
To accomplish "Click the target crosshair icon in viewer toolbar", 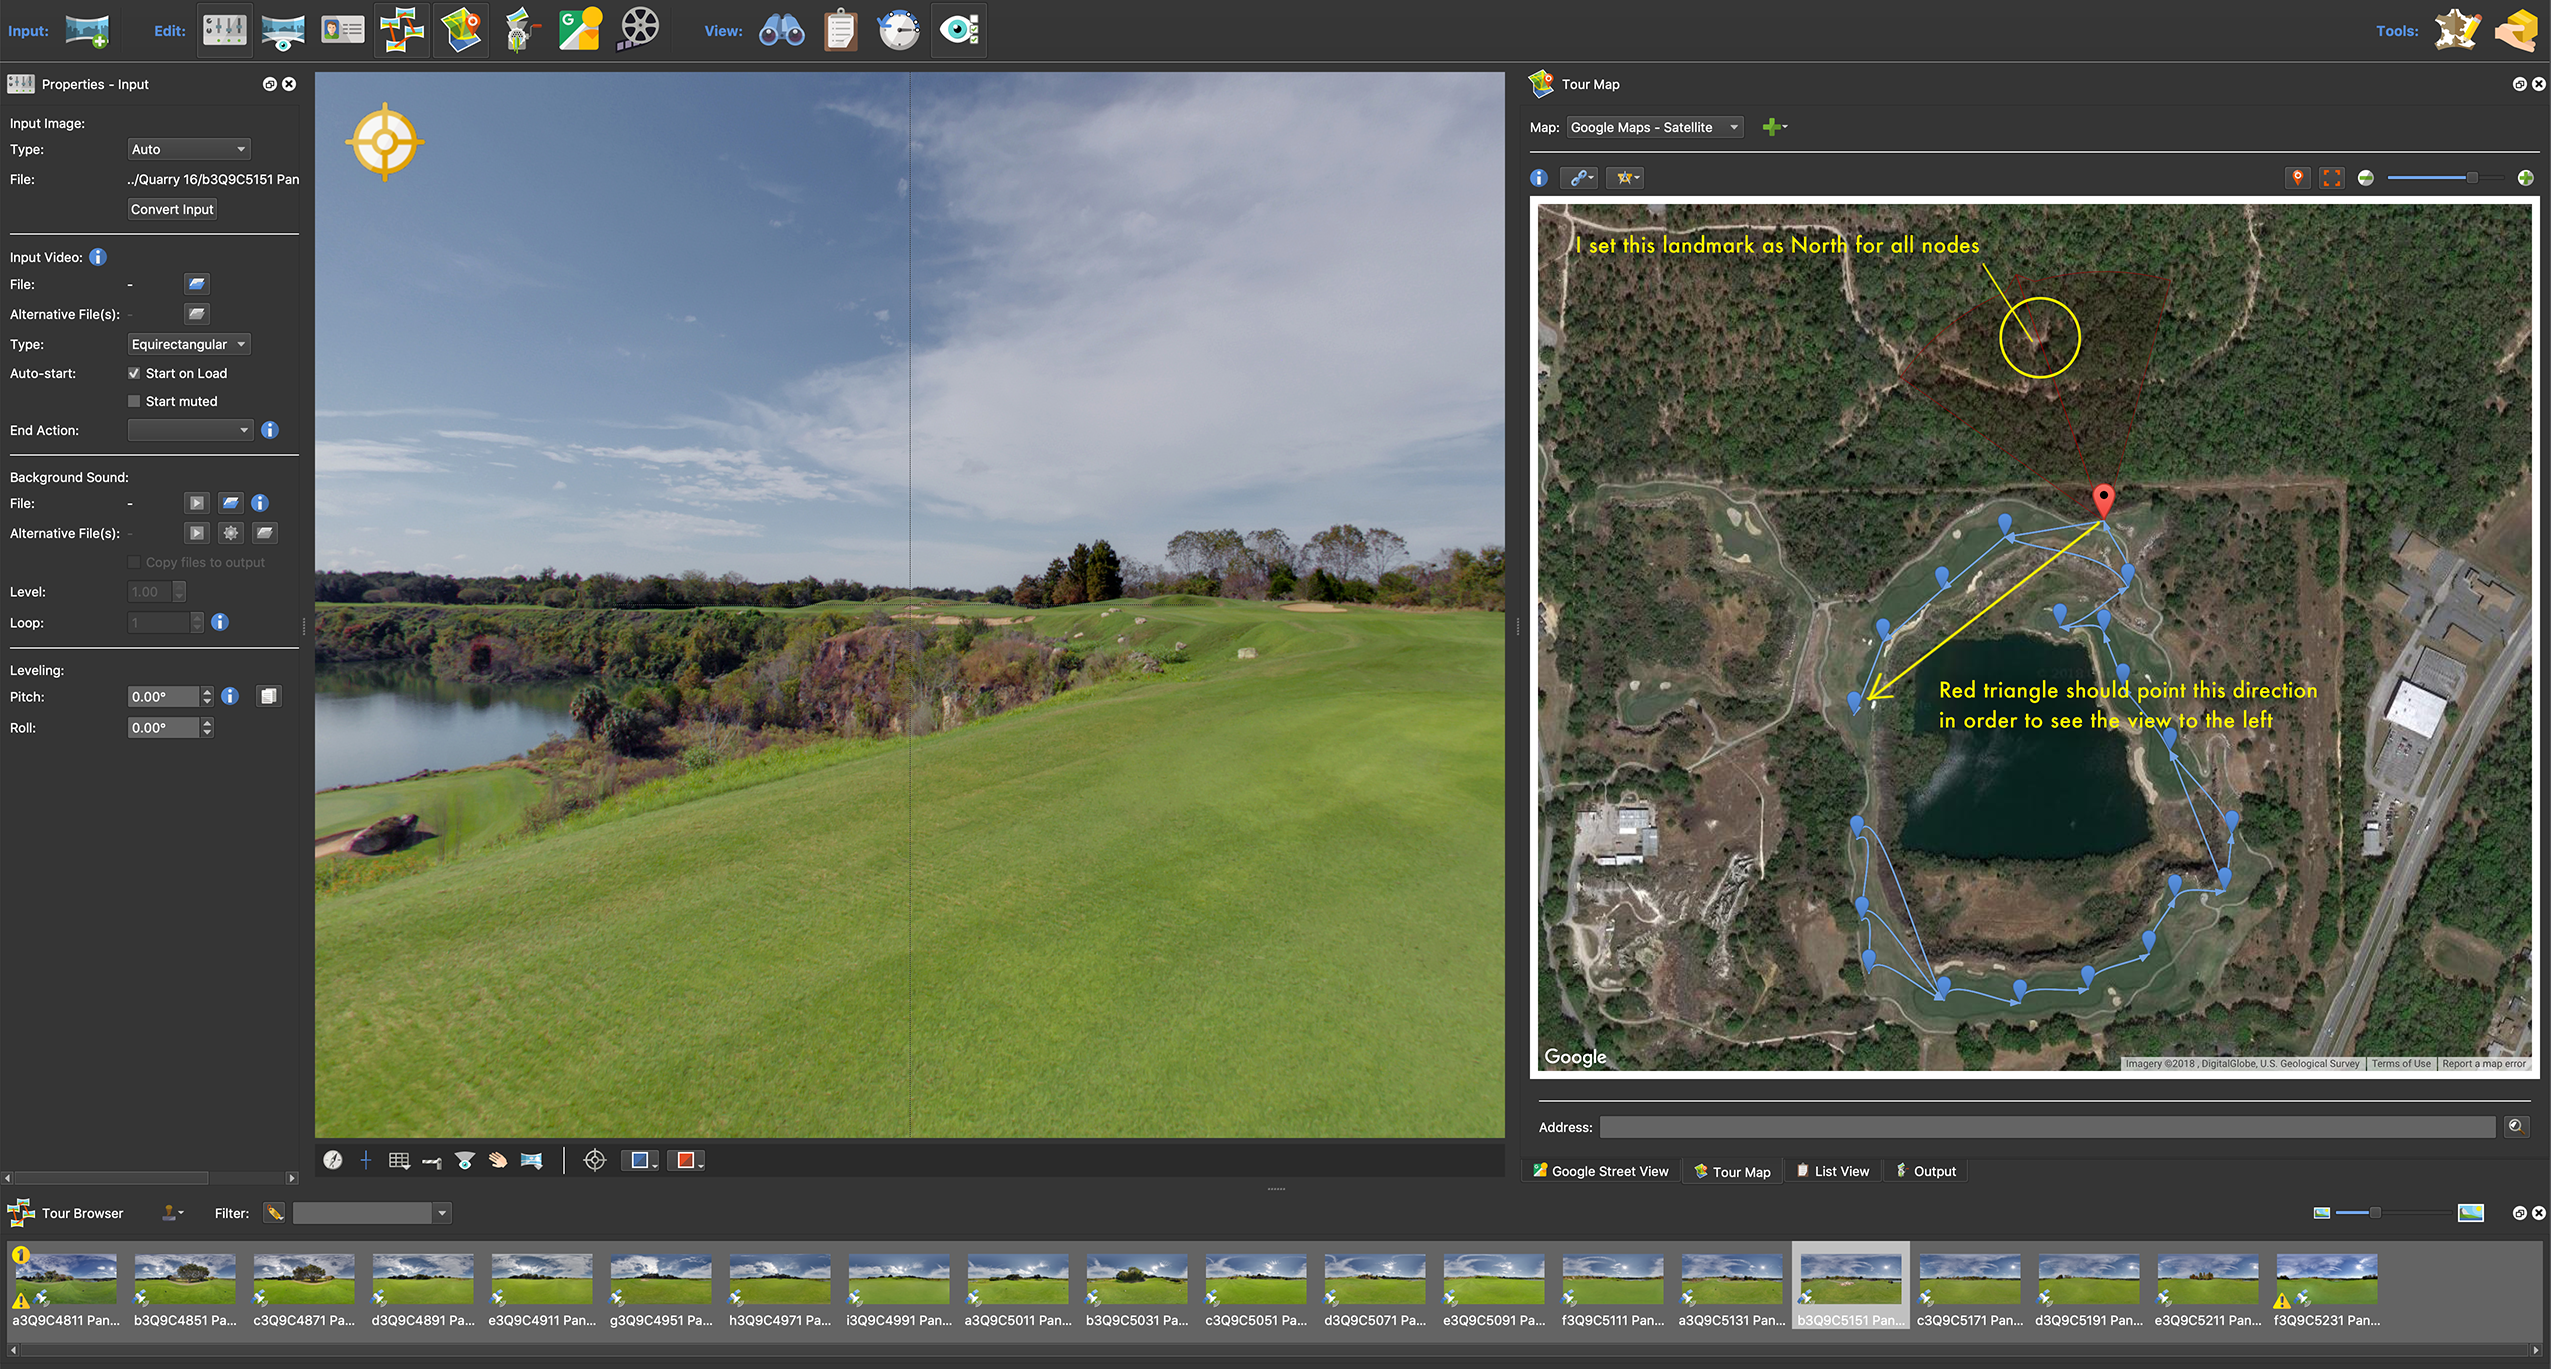I will [x=595, y=1160].
